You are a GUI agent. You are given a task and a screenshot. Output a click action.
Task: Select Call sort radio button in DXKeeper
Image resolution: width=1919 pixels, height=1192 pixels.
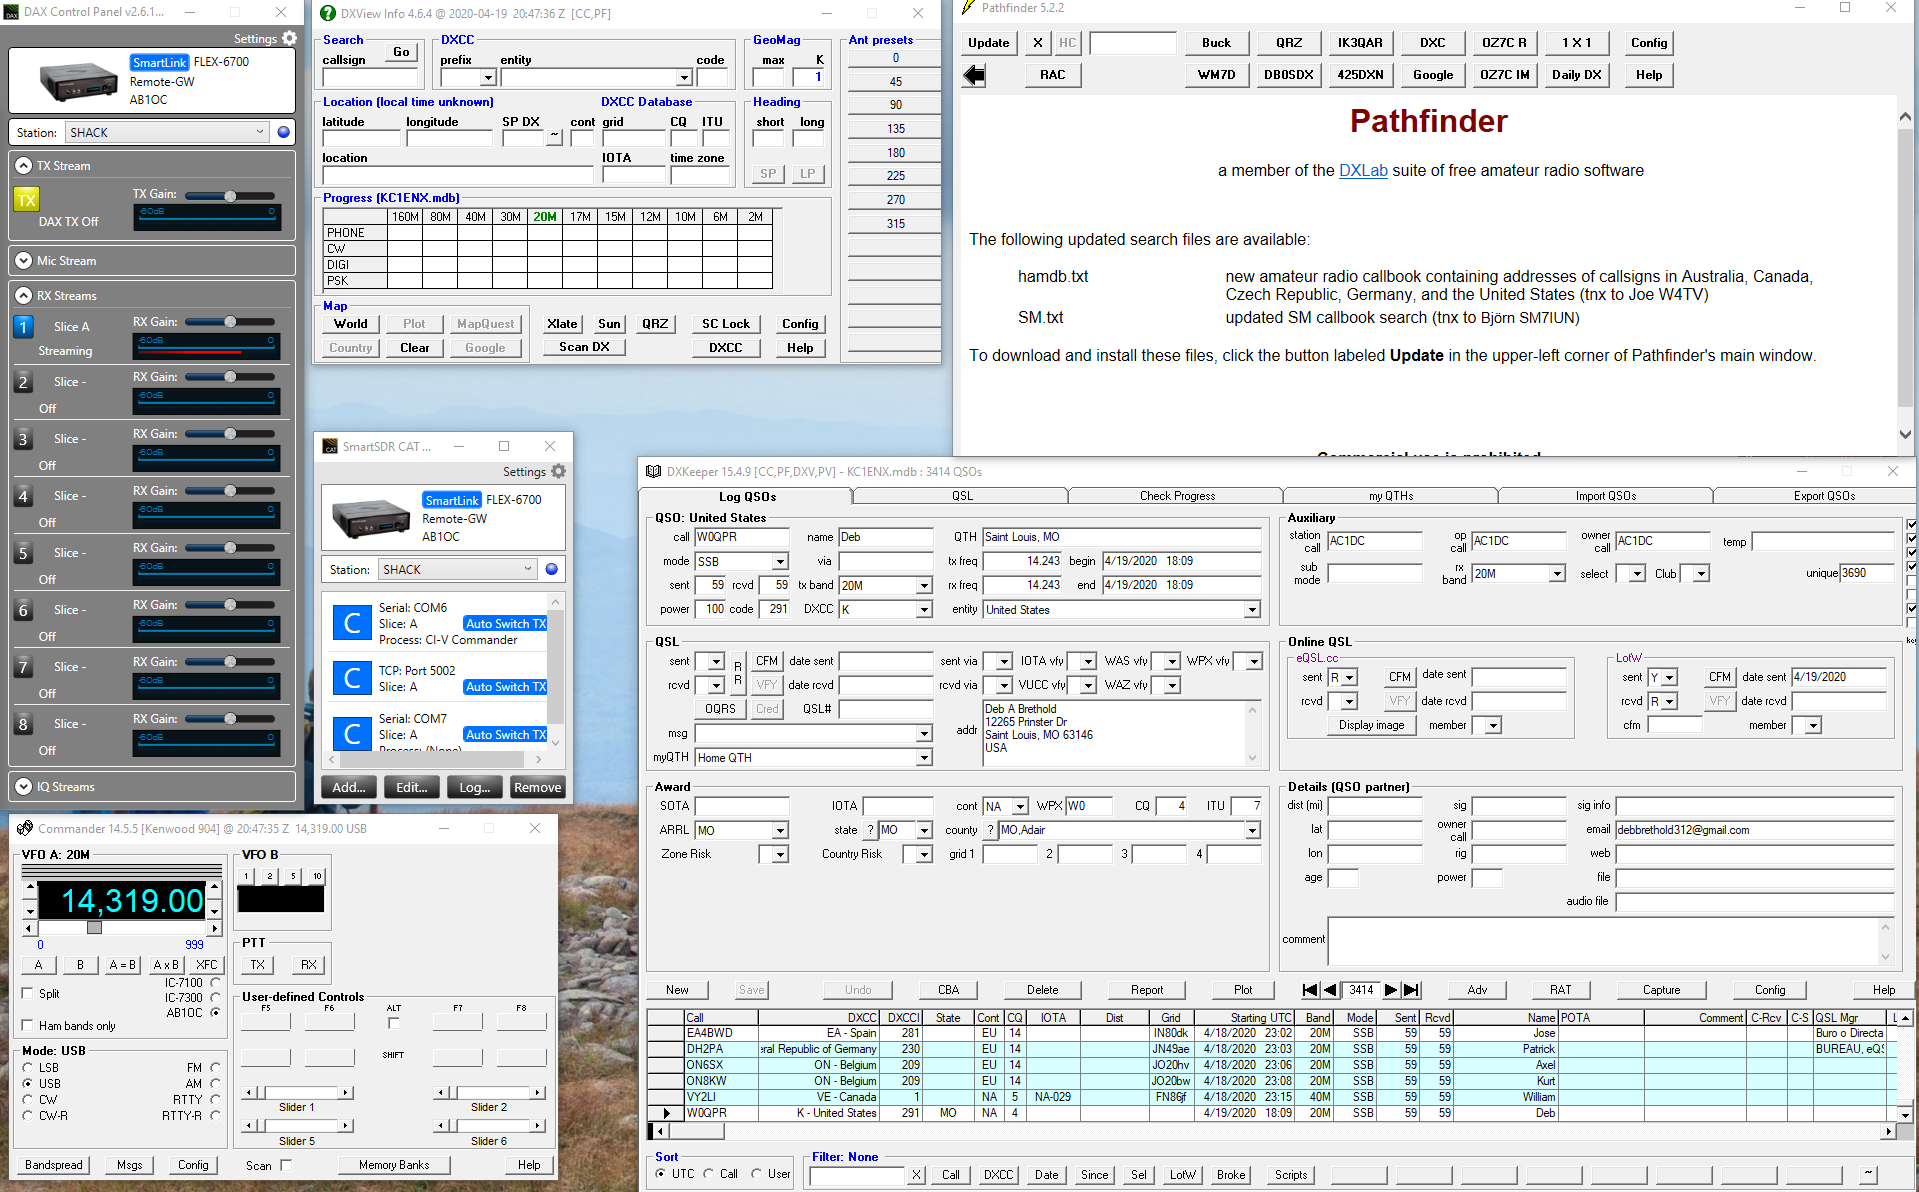point(708,1174)
